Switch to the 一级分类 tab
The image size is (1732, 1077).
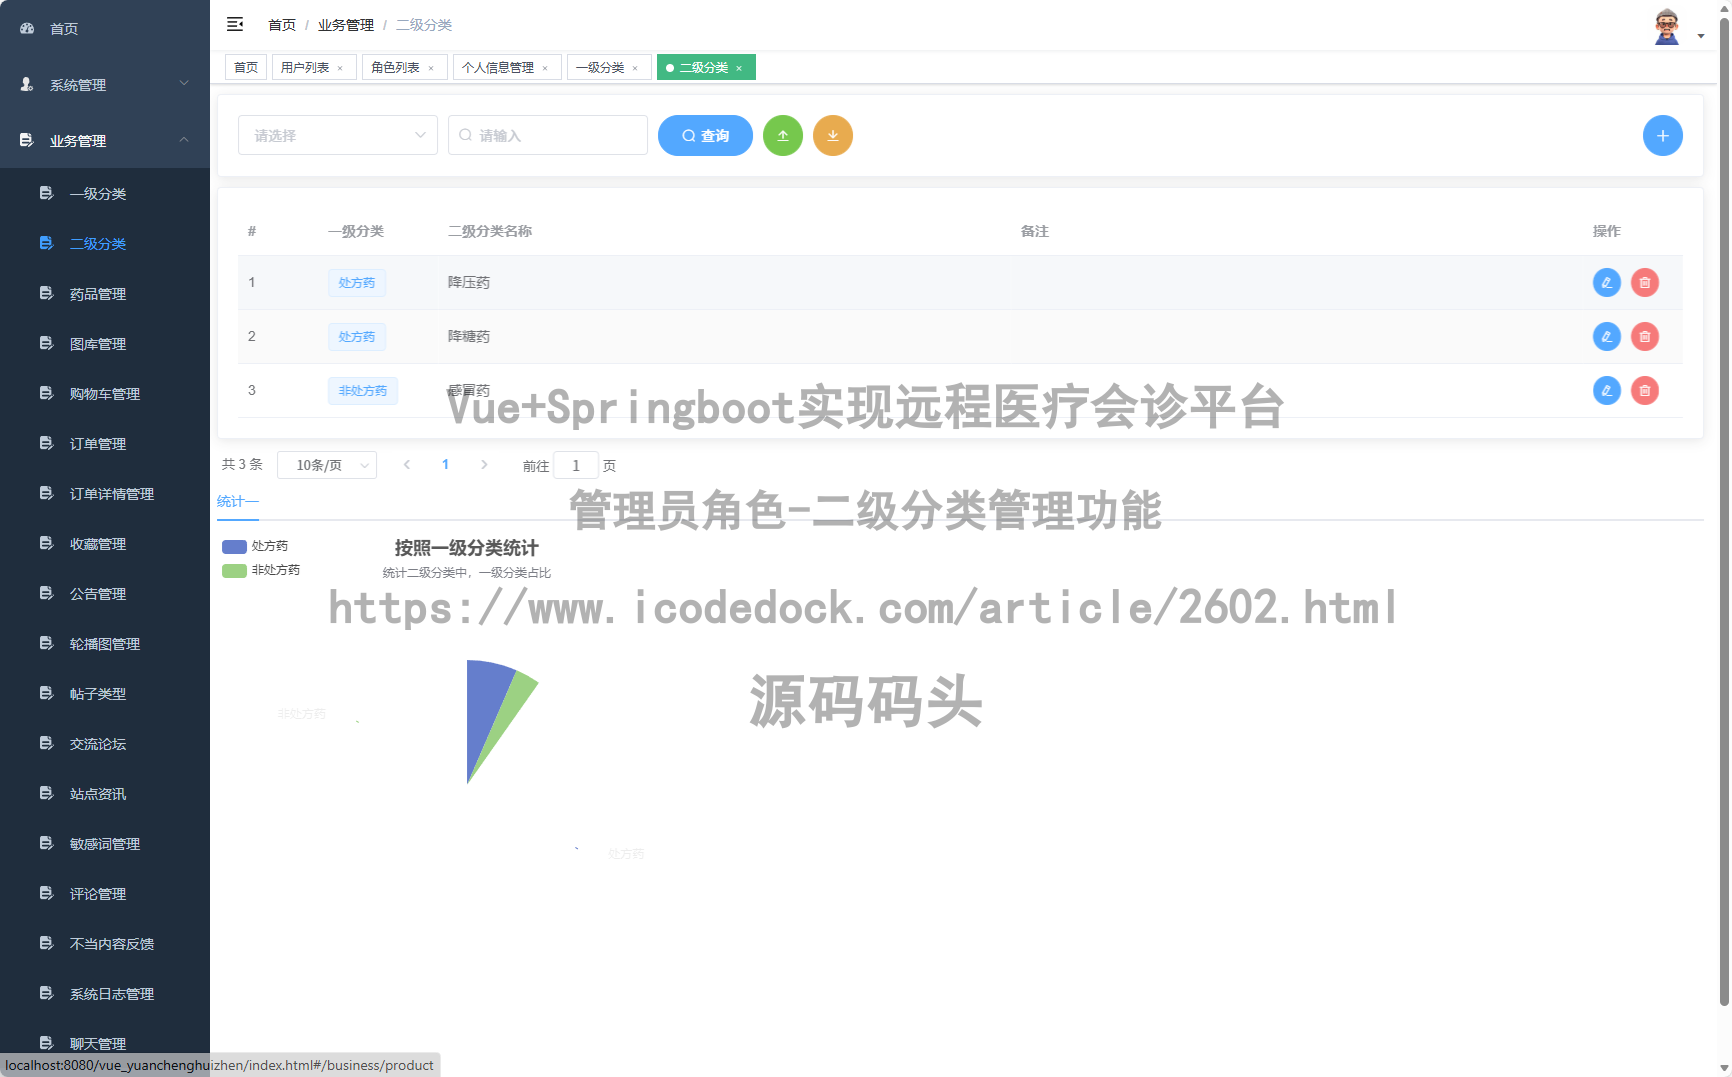602,67
